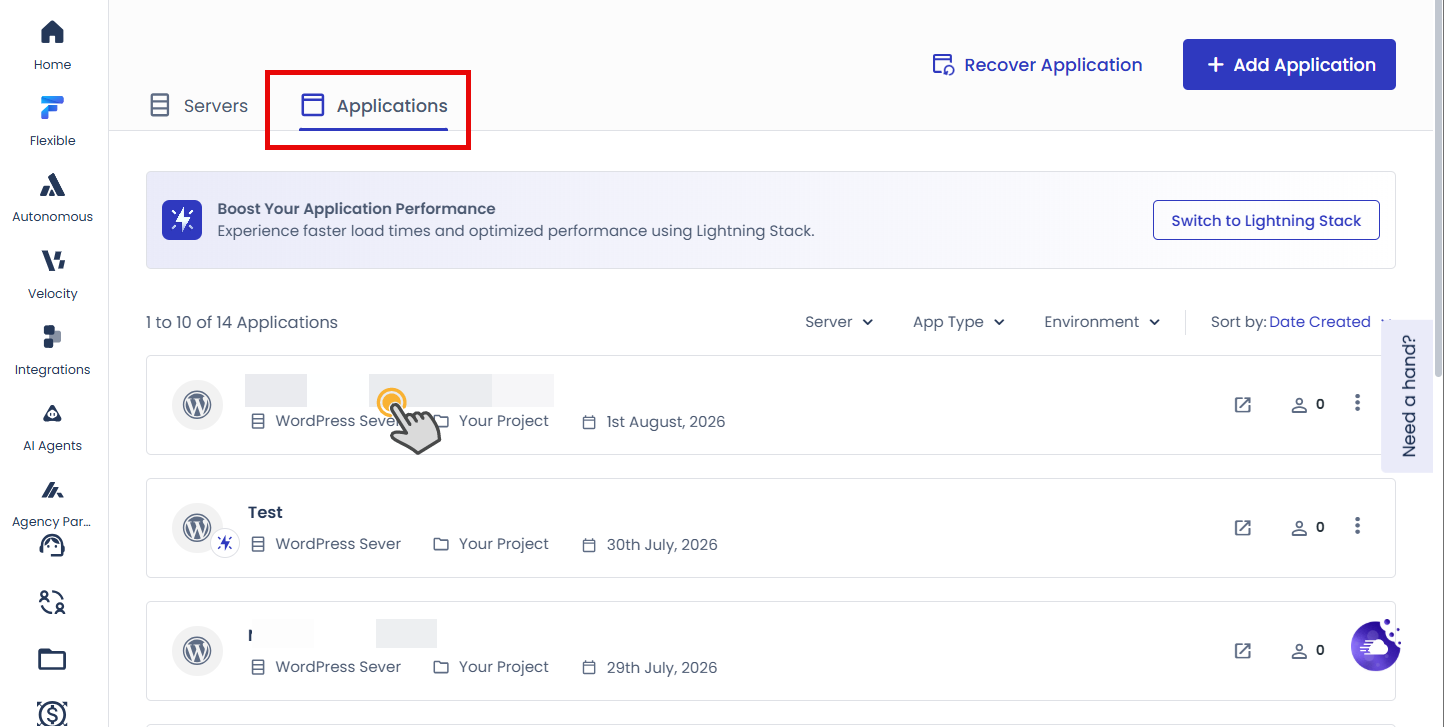
Task: Open the Home sidebar icon
Action: [x=52, y=32]
